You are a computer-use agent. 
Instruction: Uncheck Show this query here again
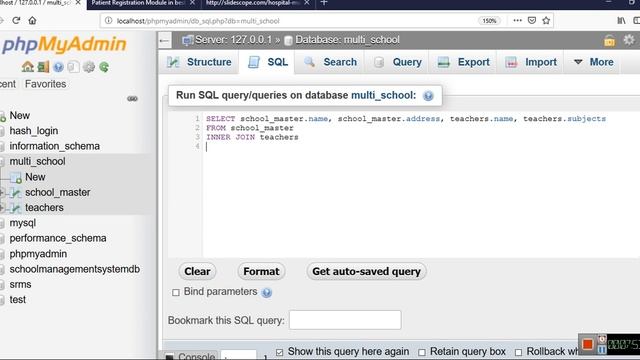coord(279,352)
